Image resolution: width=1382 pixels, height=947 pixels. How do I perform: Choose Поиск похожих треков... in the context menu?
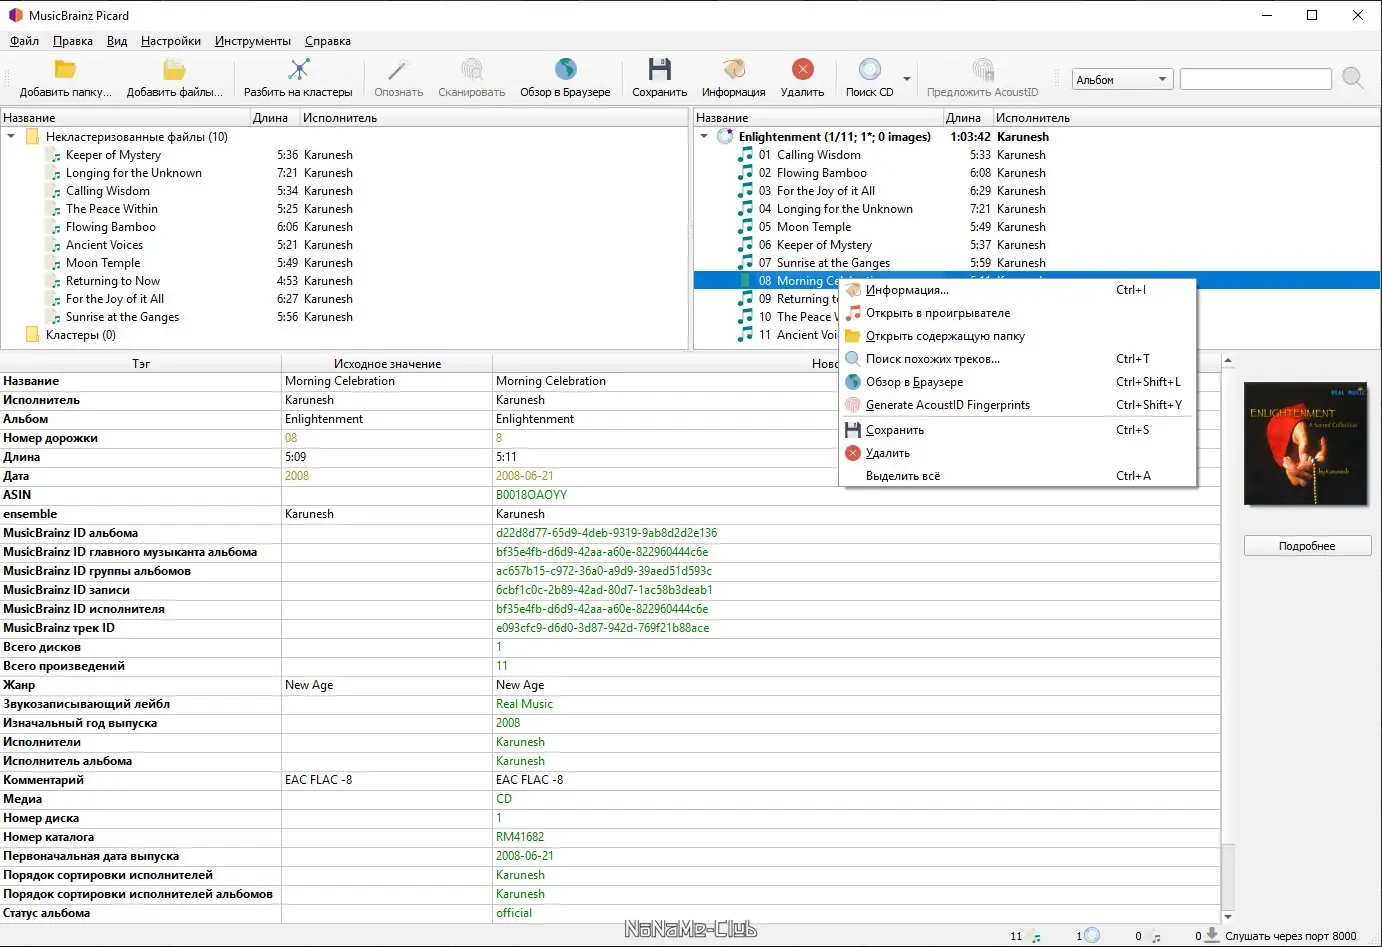[1018, 359]
